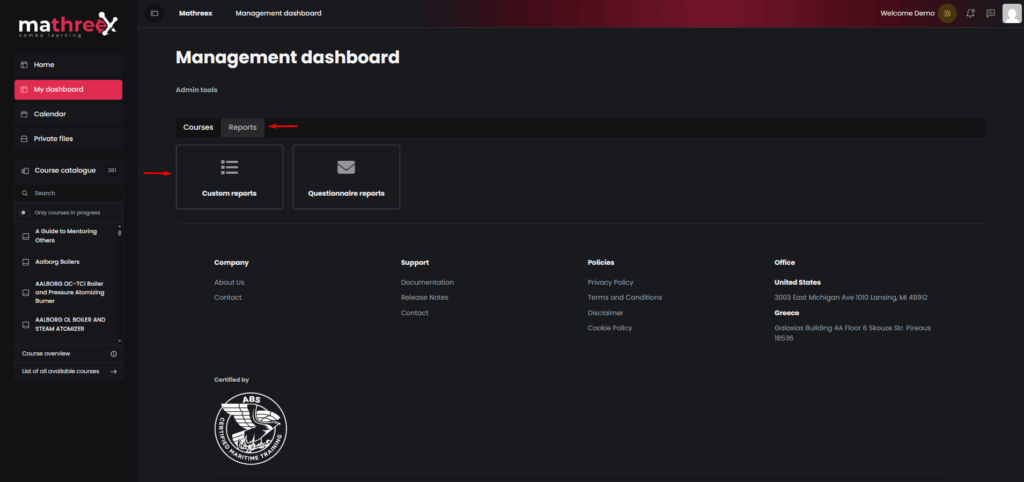
Task: Open the Release Notes link
Action: pyautogui.click(x=424, y=298)
